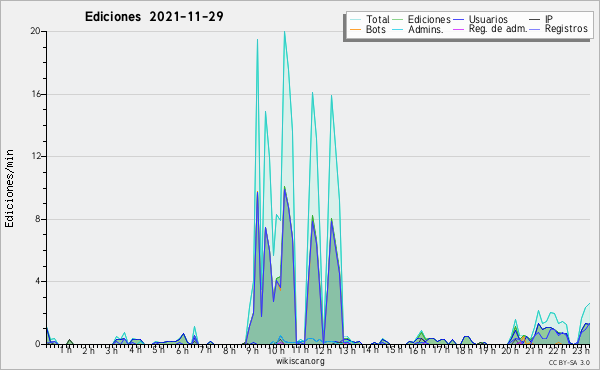
Task: Click the Reg. de adm. legend label
Action: click(x=498, y=29)
